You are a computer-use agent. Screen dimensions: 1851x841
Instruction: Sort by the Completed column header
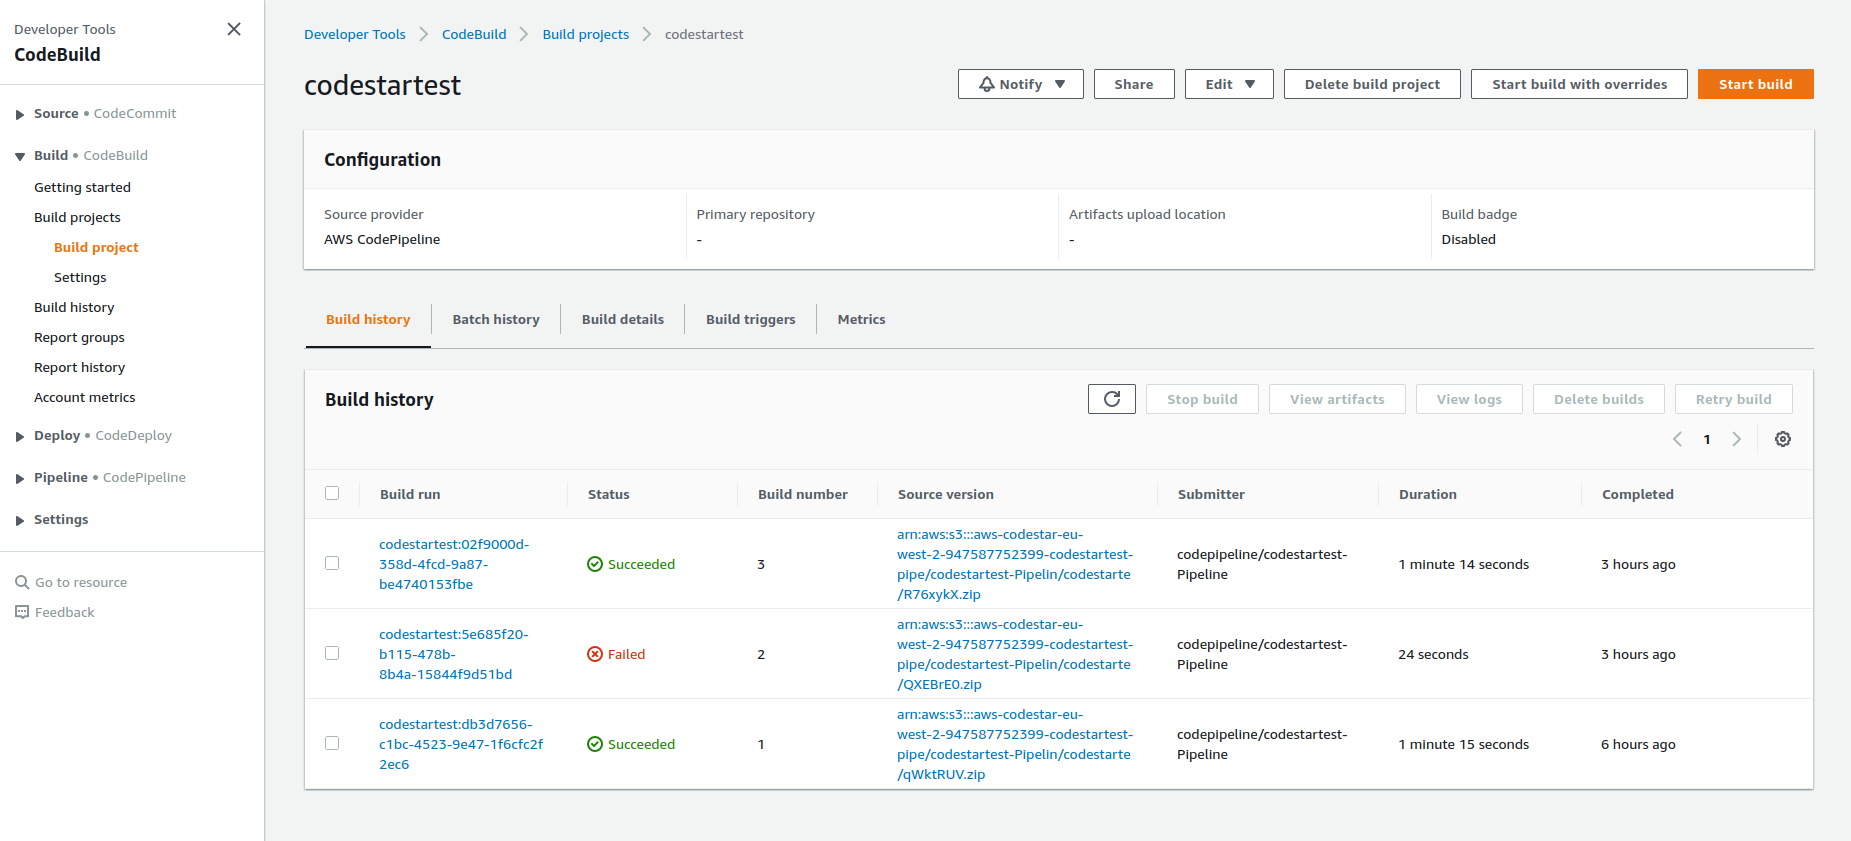[1637, 494]
